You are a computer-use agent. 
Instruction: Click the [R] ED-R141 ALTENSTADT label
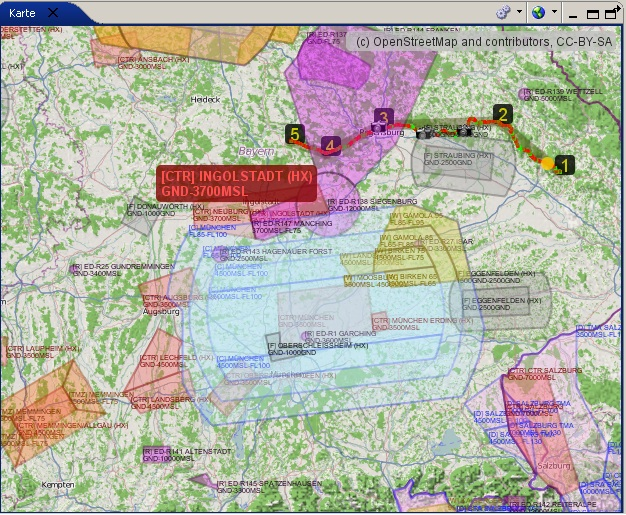tap(187, 455)
